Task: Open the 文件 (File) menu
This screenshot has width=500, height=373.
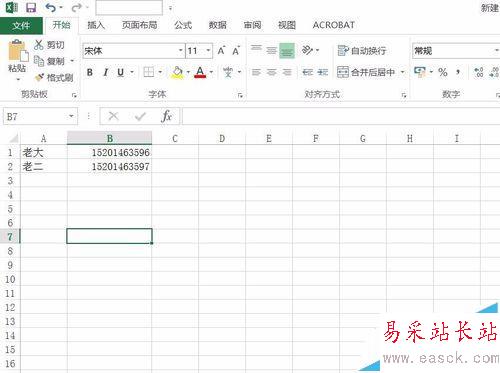Action: [x=21, y=25]
